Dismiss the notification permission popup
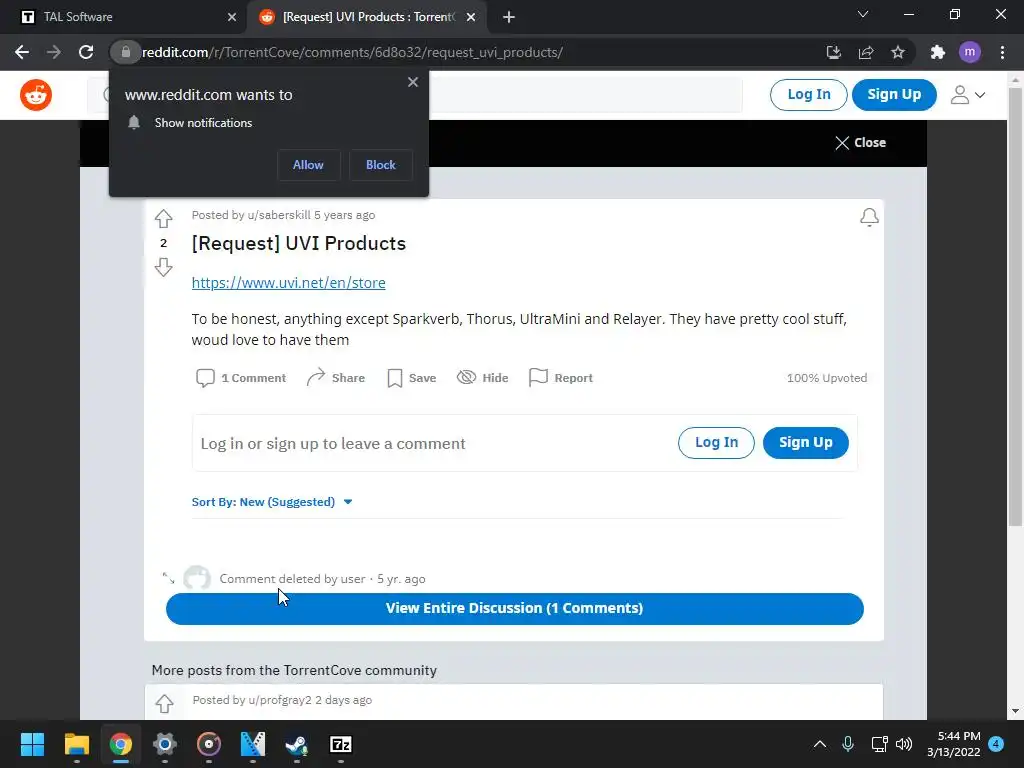The image size is (1024, 768). [x=413, y=82]
